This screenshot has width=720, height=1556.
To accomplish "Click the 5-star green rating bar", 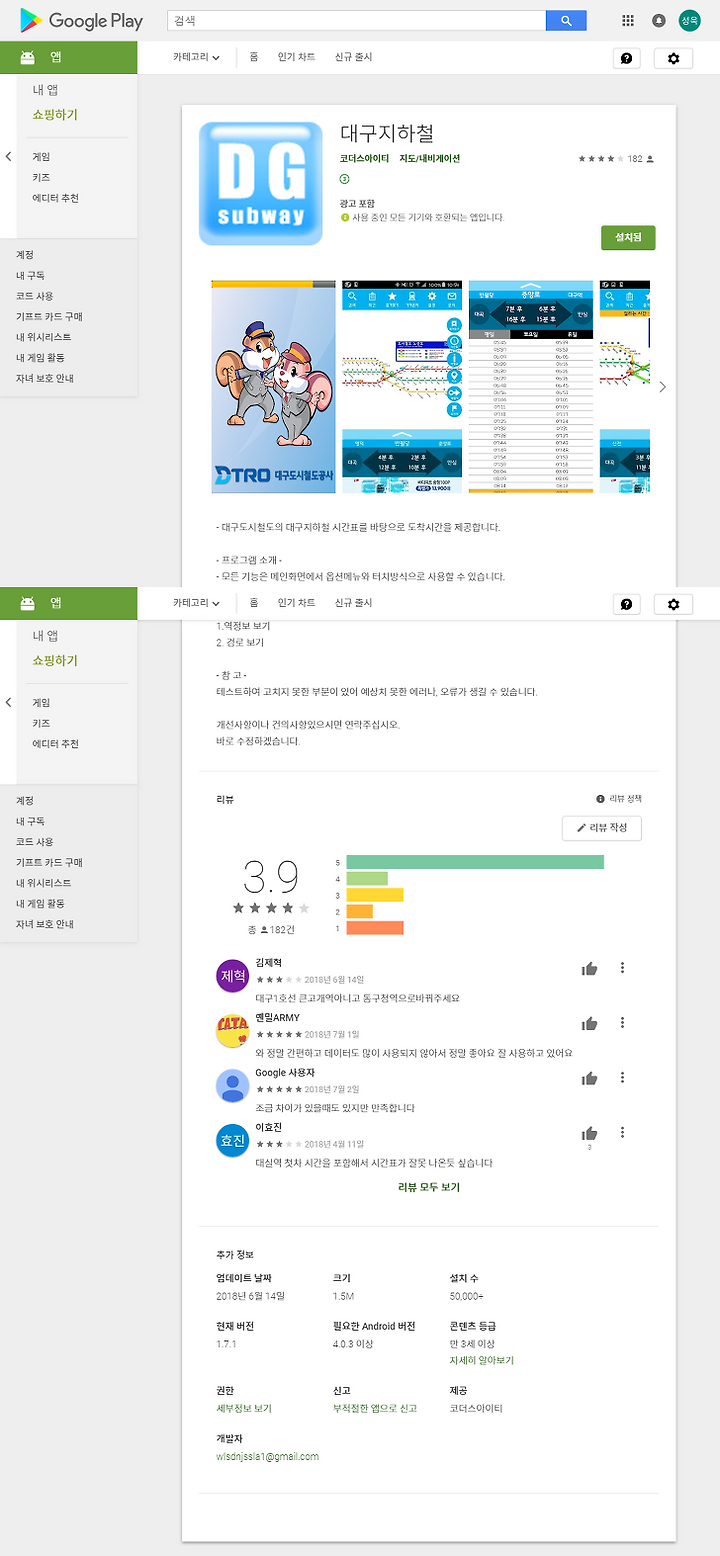I will (475, 862).
